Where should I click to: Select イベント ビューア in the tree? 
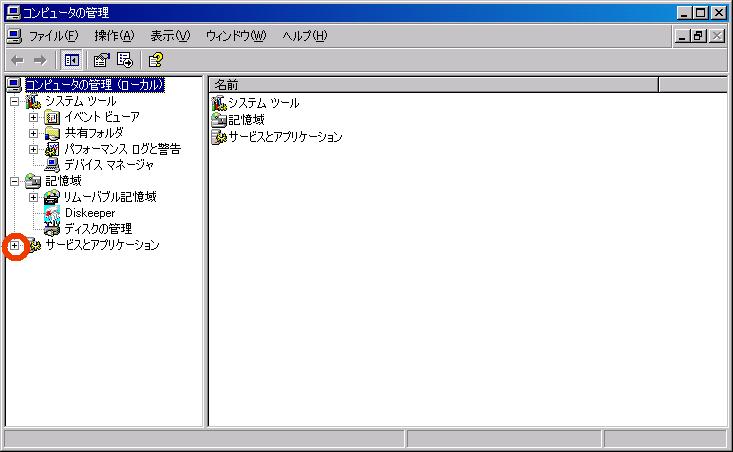pos(102,117)
